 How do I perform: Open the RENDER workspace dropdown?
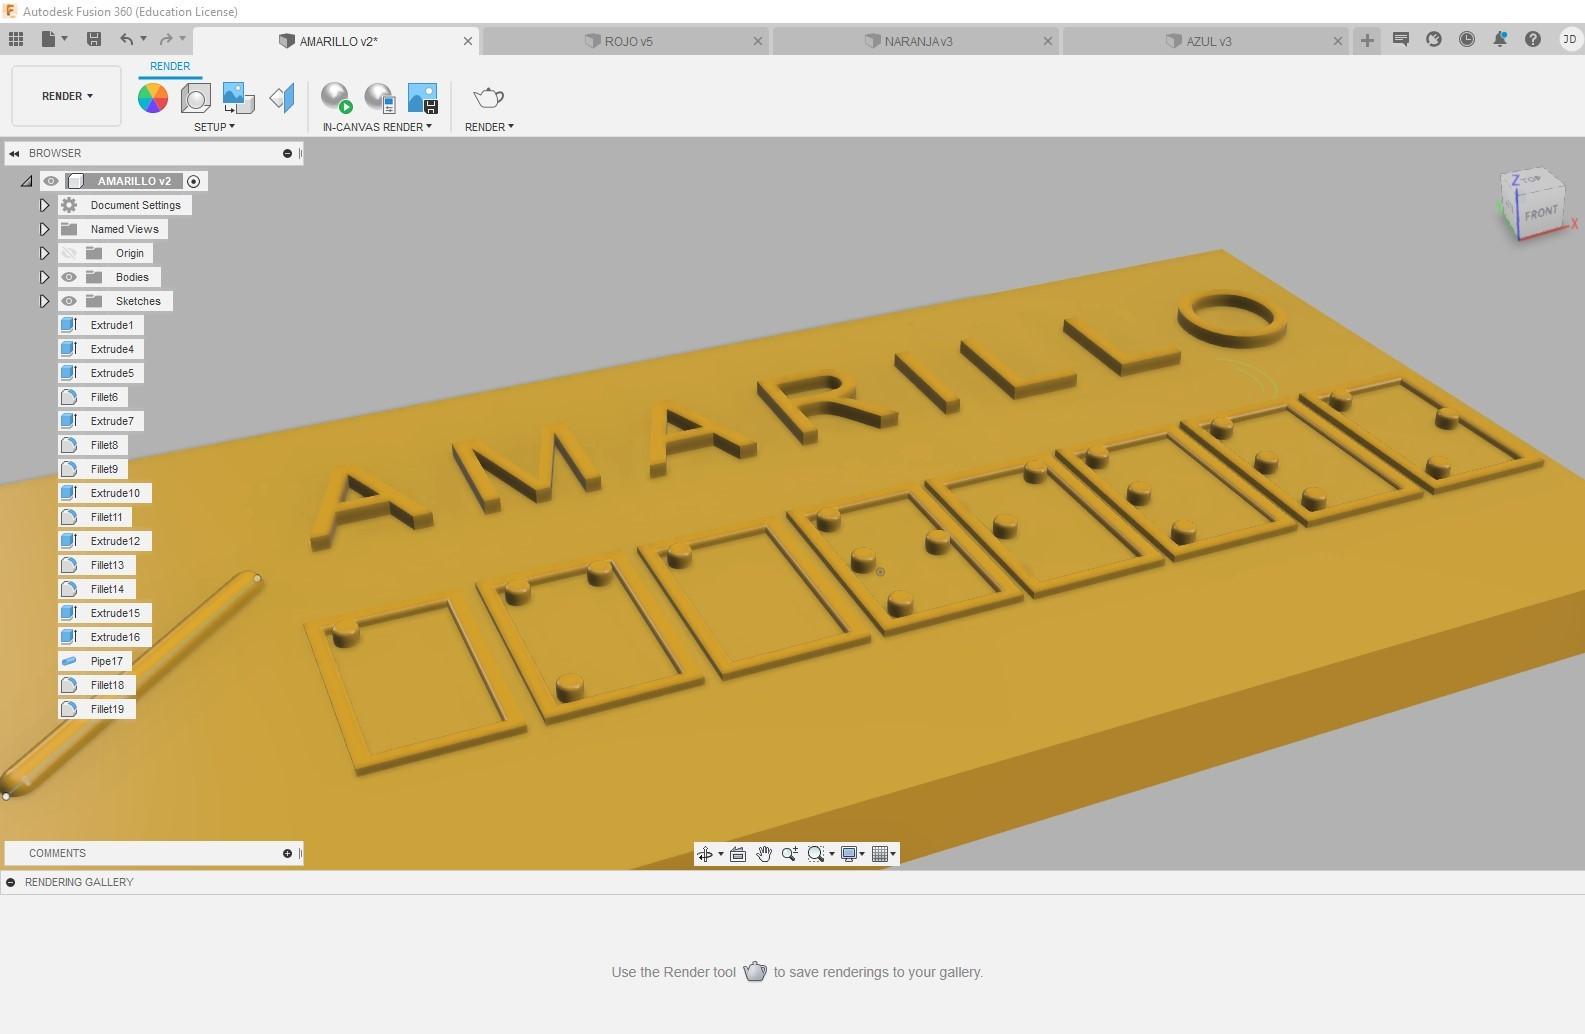coord(67,96)
